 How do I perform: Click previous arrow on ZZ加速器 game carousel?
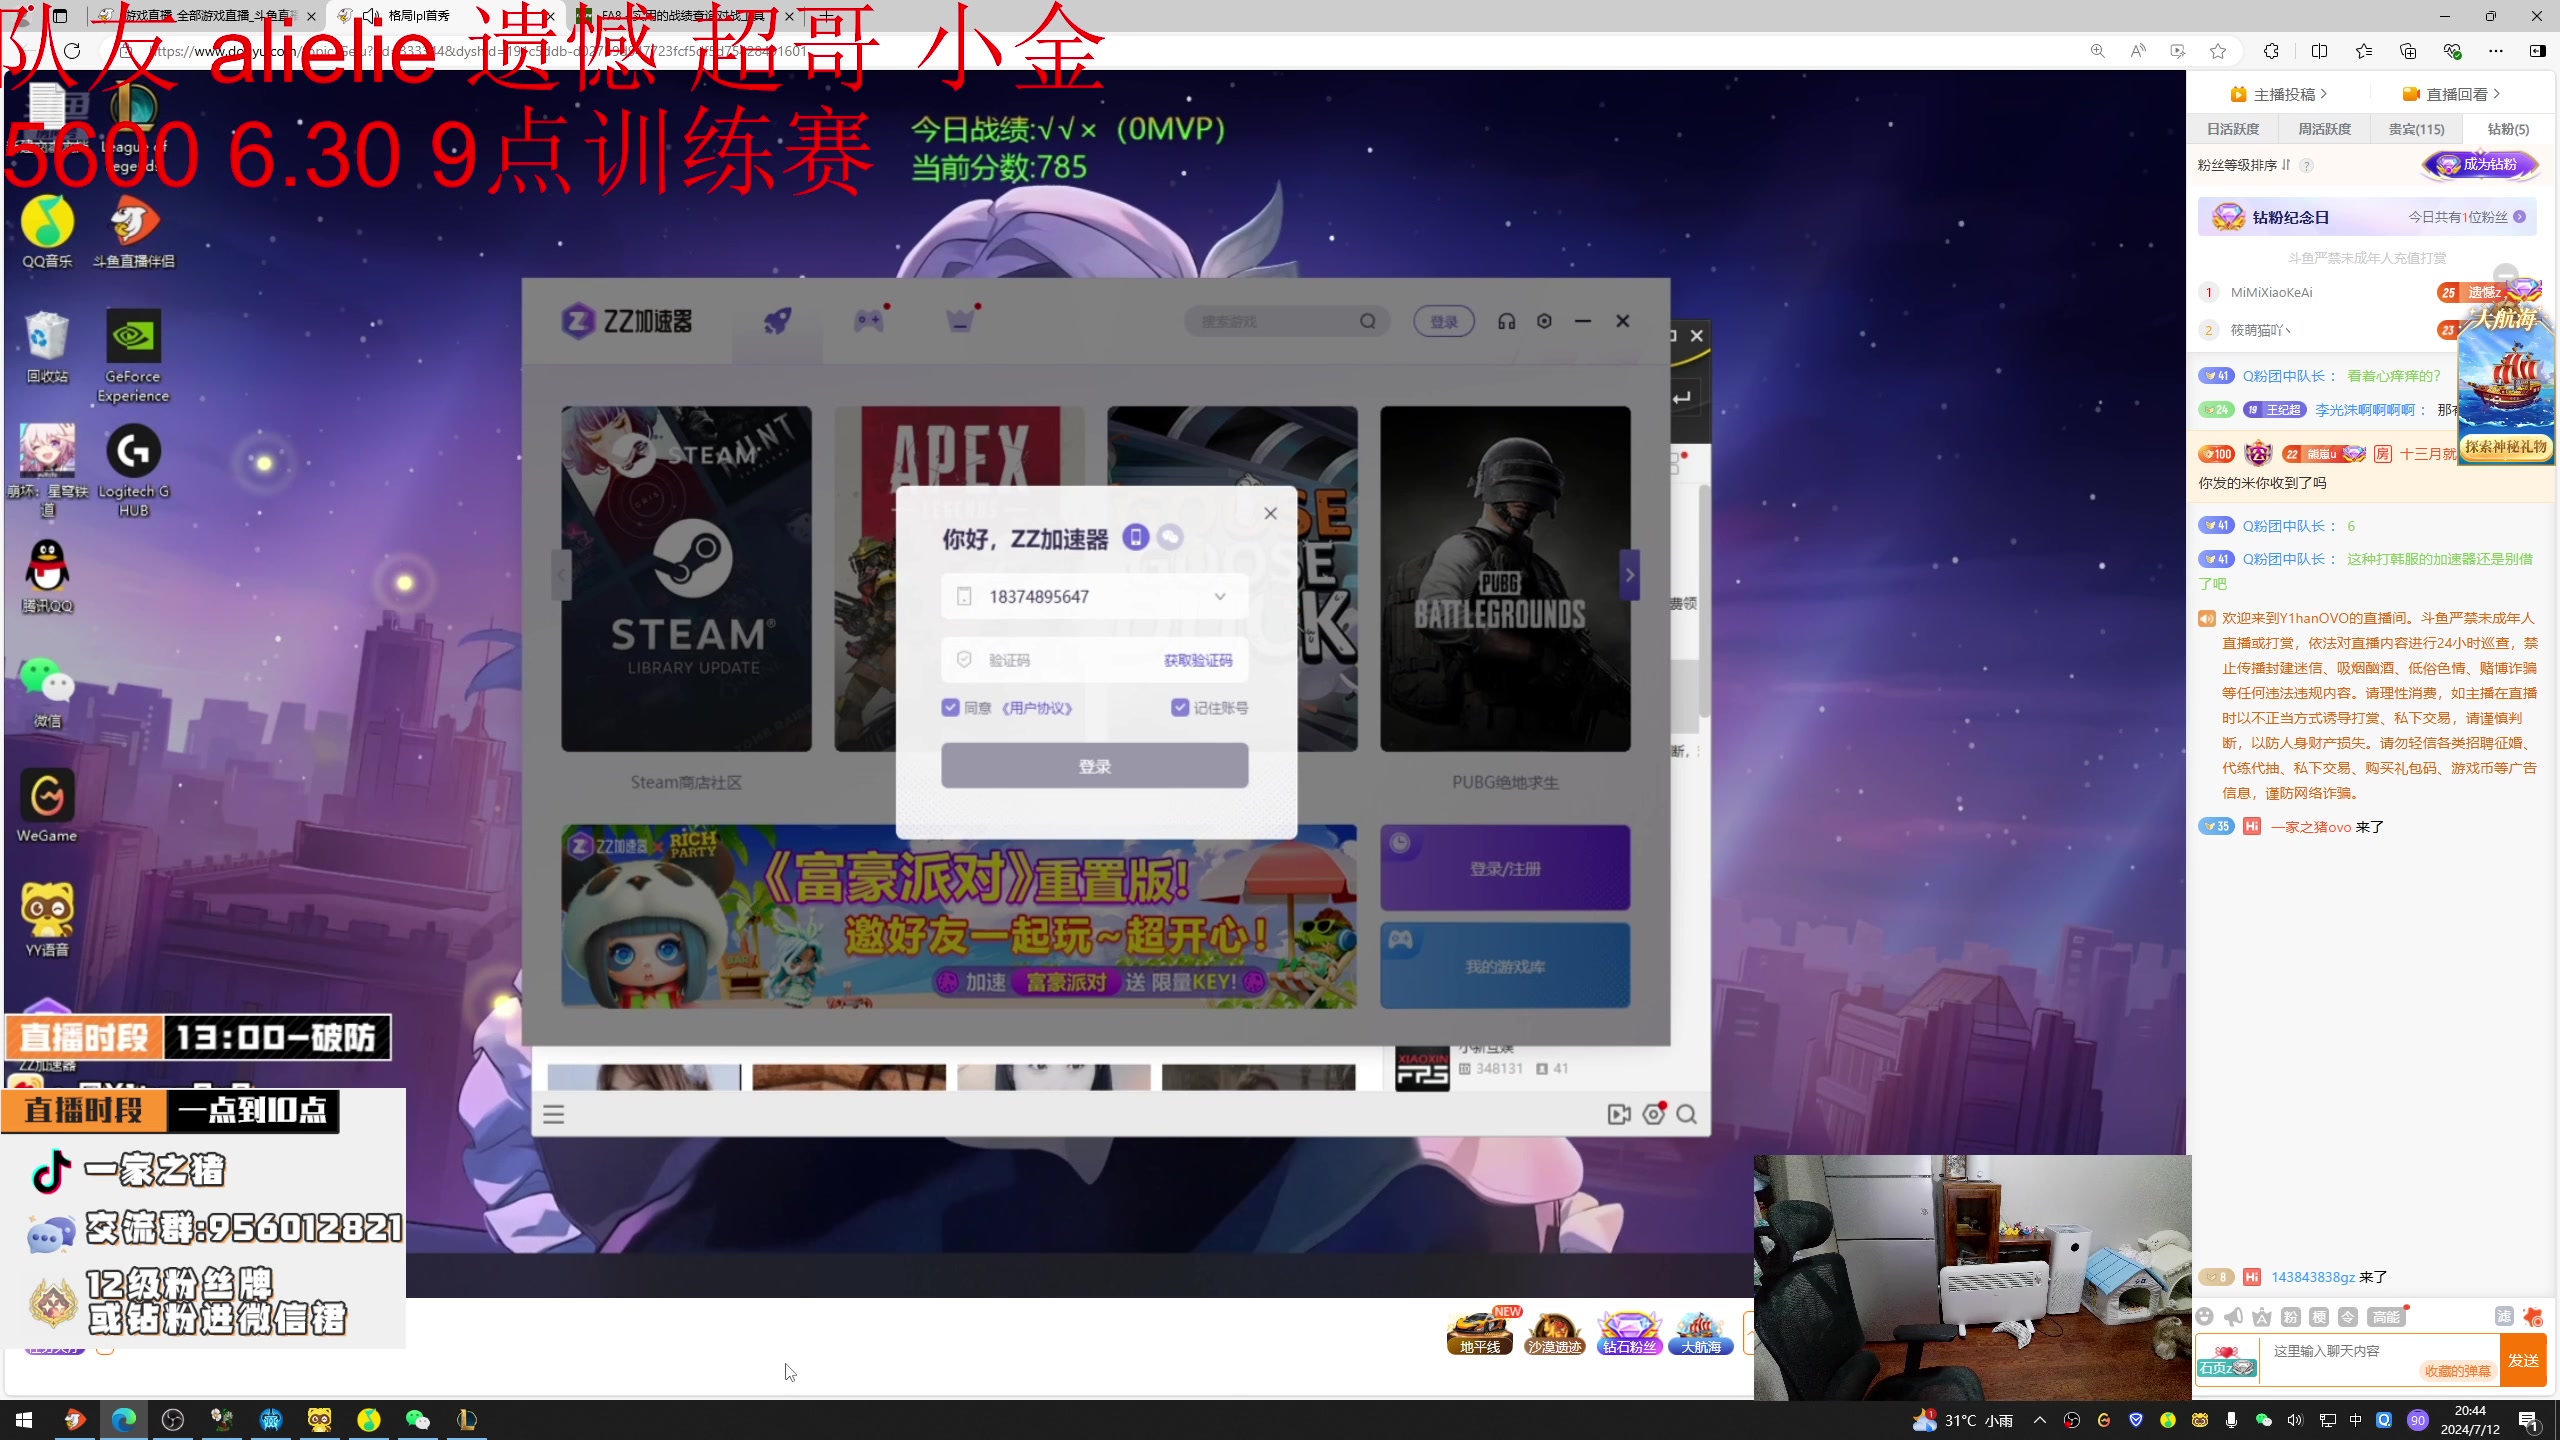tap(562, 575)
